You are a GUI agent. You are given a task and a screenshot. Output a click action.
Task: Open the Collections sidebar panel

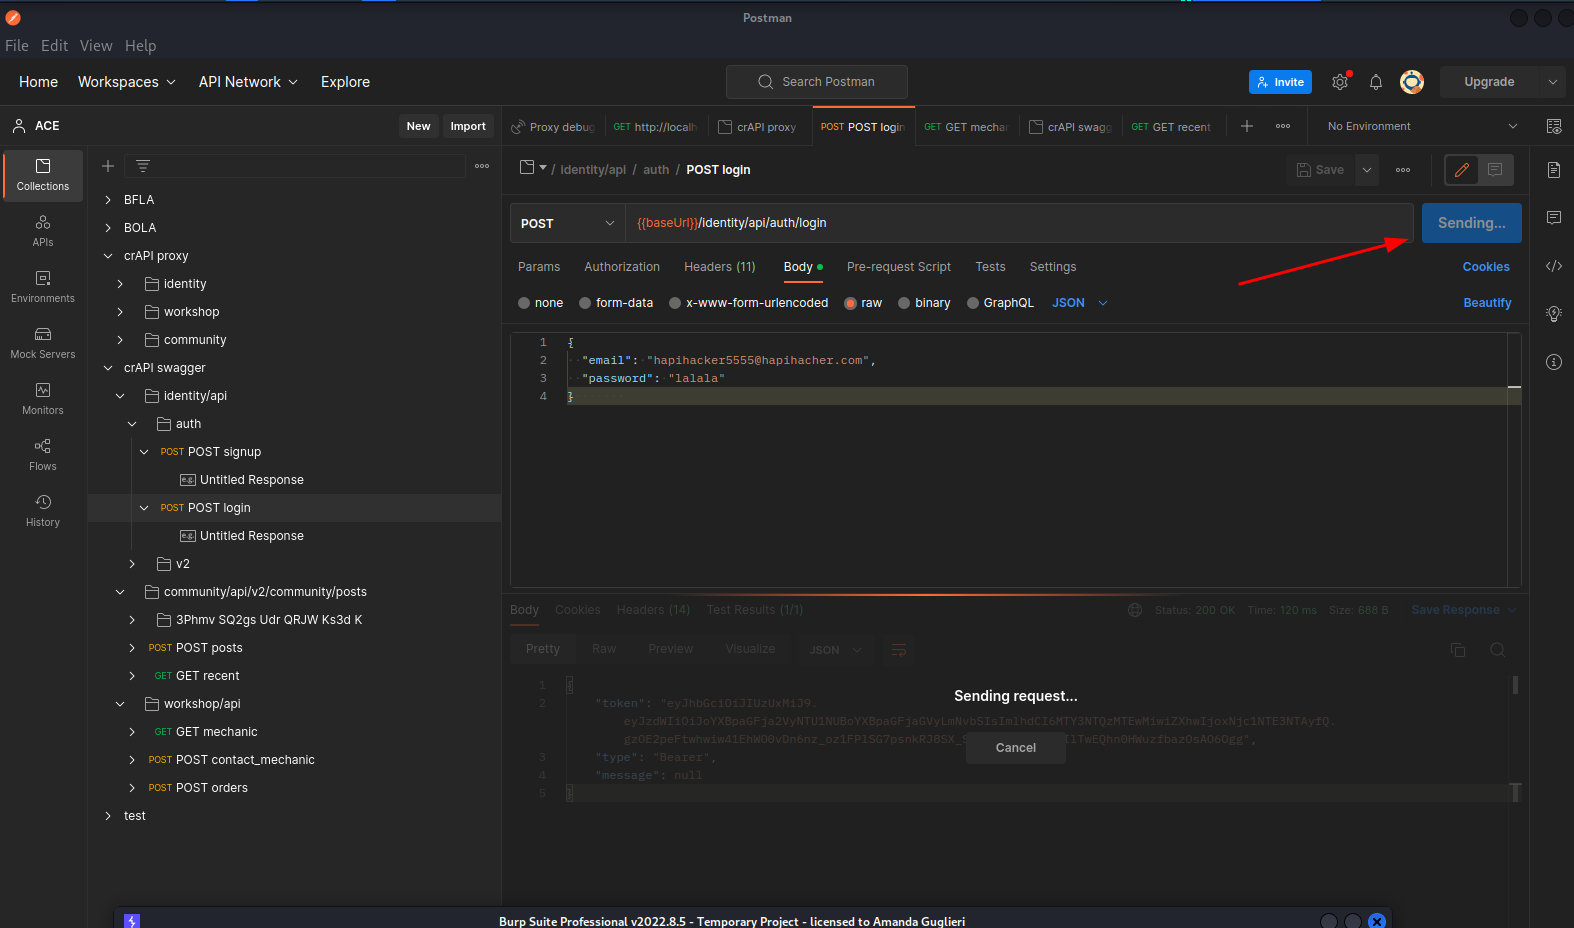click(x=43, y=175)
